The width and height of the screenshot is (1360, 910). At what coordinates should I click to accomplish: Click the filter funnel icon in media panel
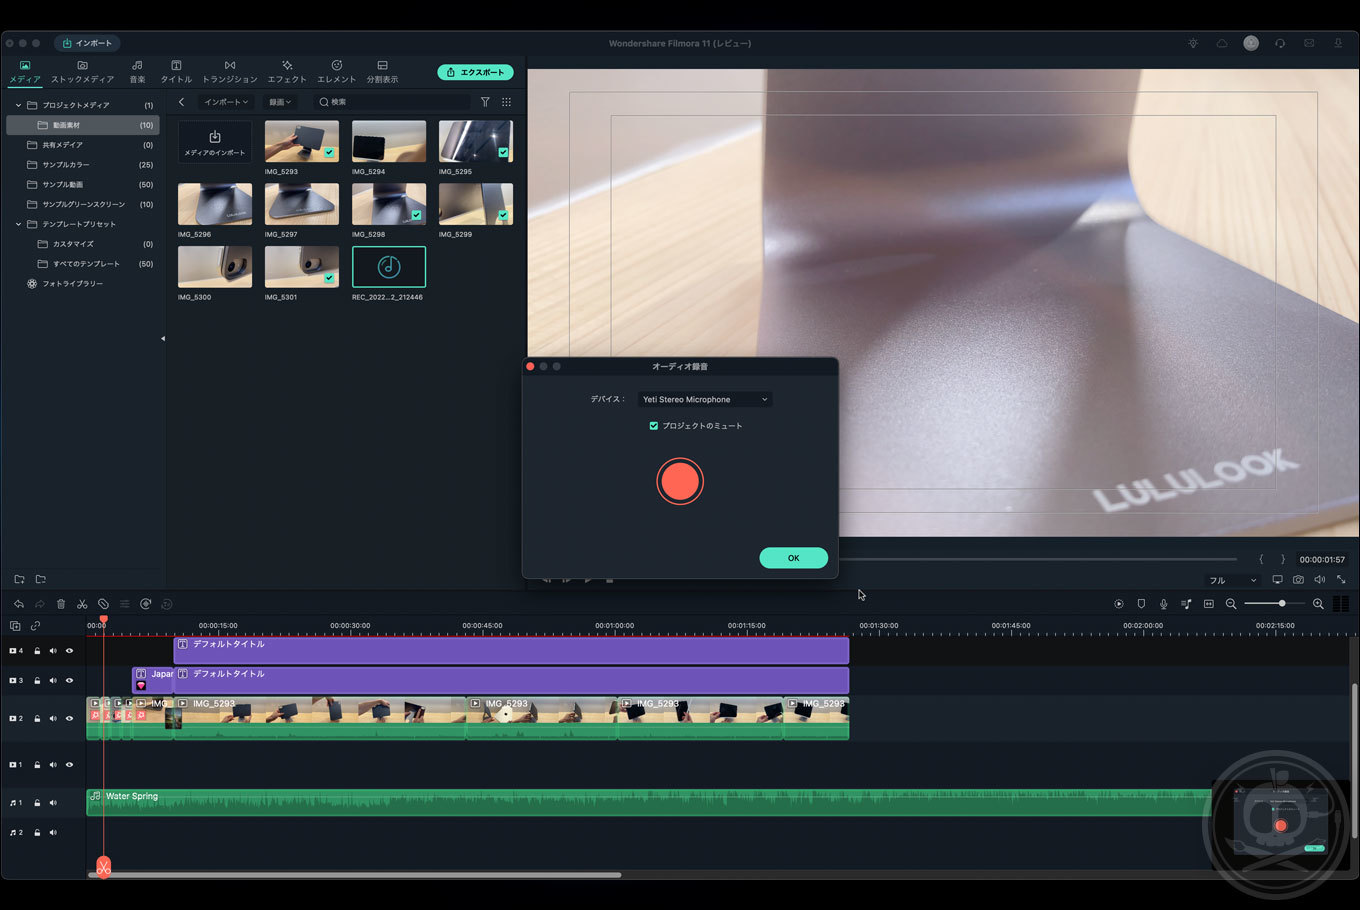coord(485,102)
